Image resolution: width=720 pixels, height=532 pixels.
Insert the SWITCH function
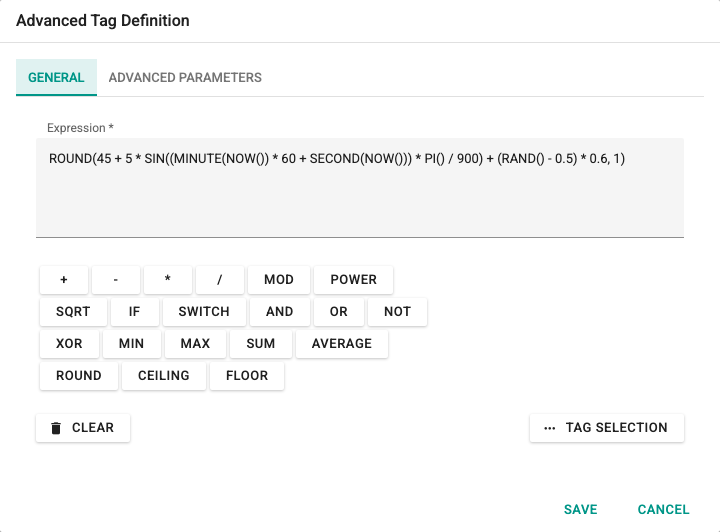(x=204, y=312)
